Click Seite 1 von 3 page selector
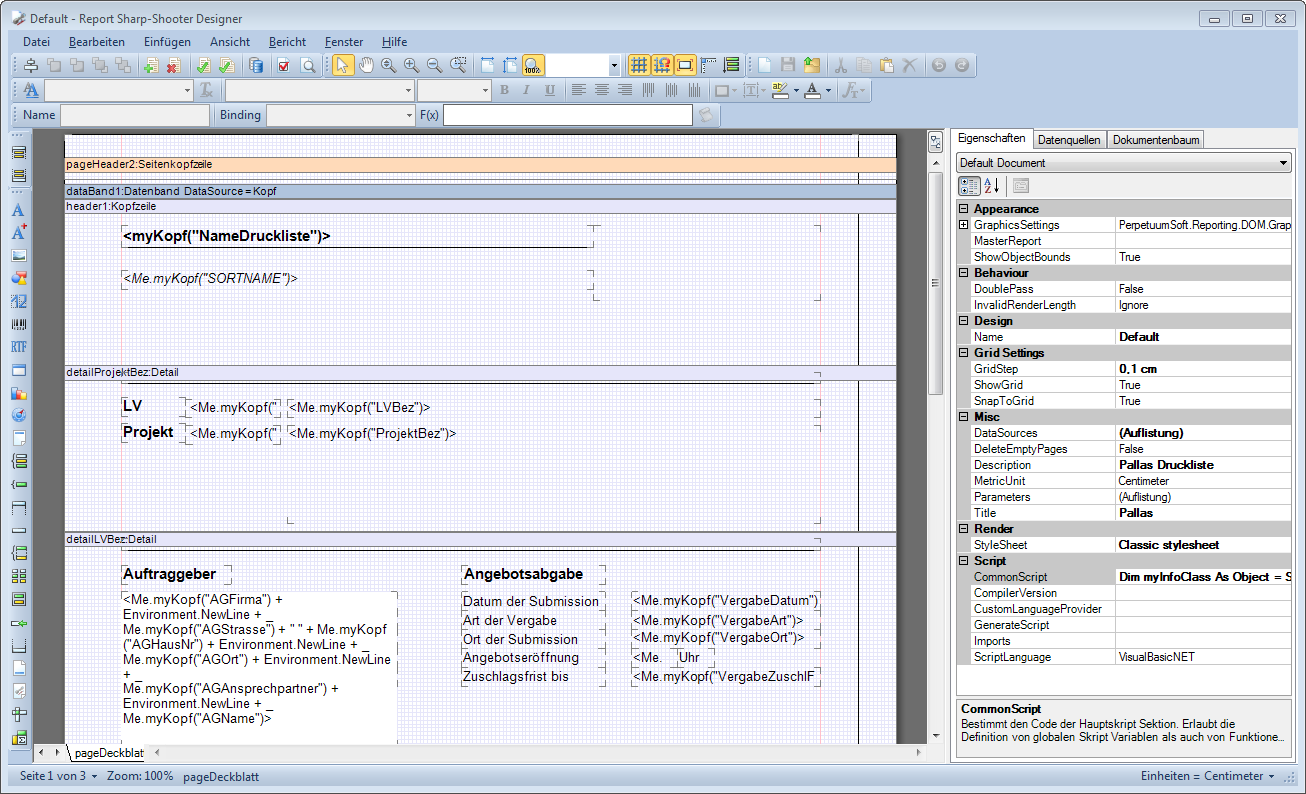 [x=58, y=776]
